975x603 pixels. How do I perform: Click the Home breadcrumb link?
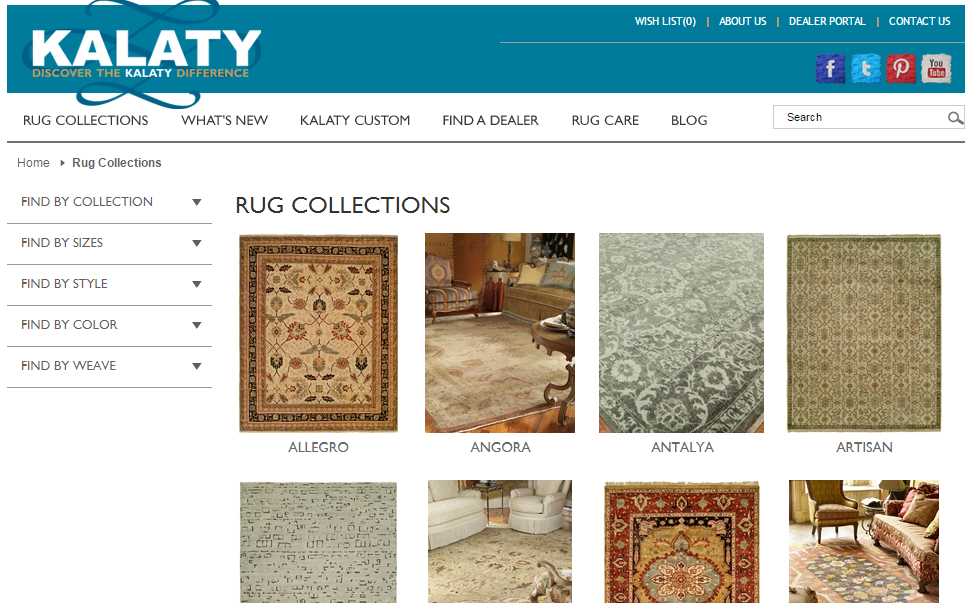click(33, 163)
